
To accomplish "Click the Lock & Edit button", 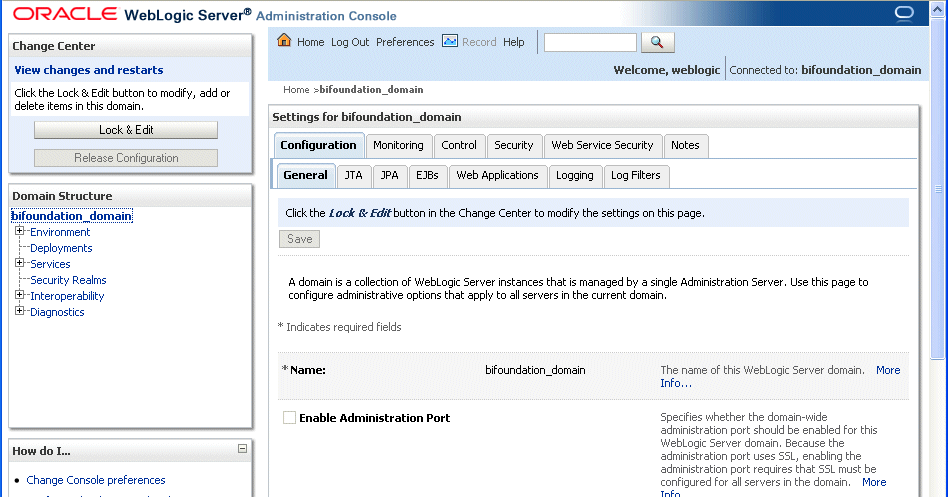I will pos(126,130).
